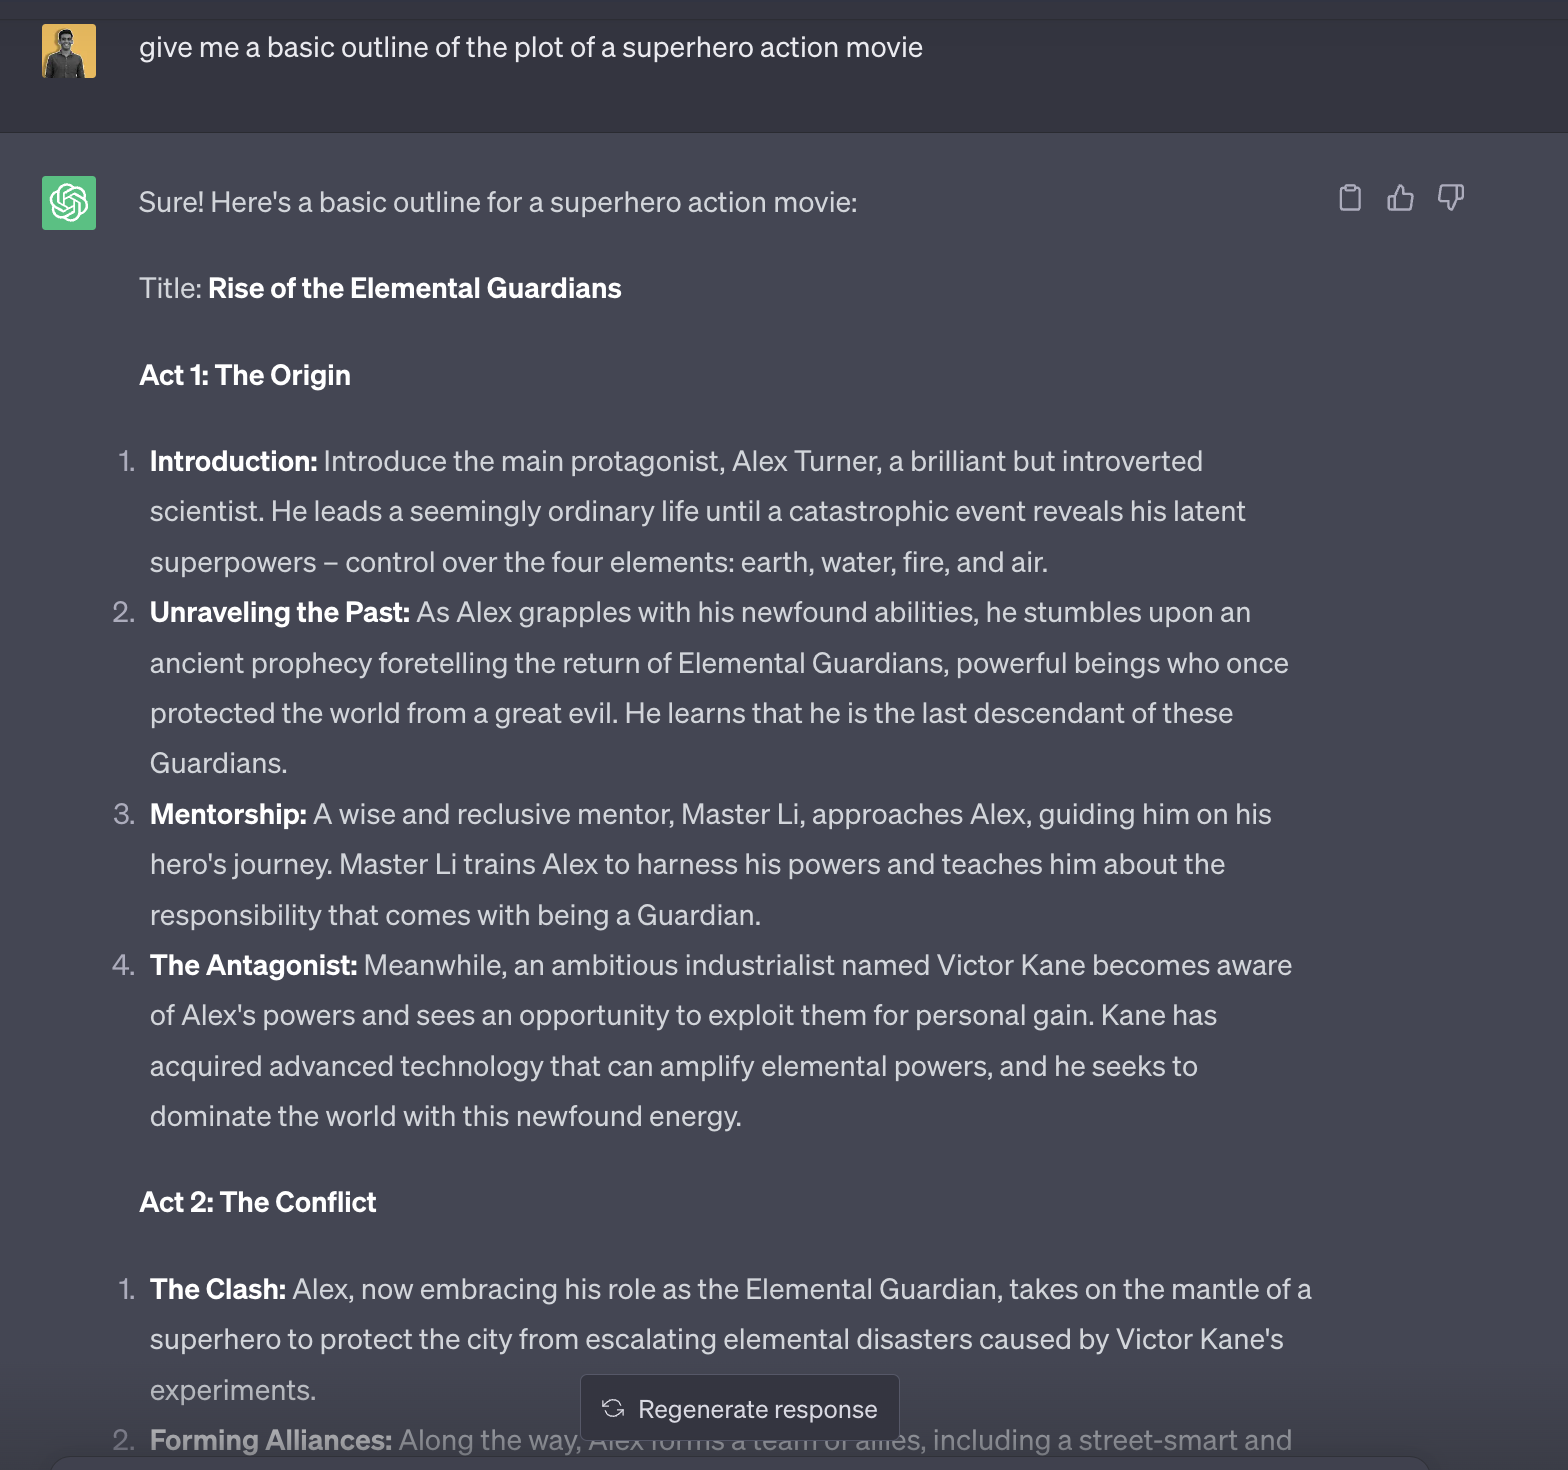Viewport: 1568px width, 1470px height.
Task: Click the bold The Antagonist: label
Action: pos(253,966)
